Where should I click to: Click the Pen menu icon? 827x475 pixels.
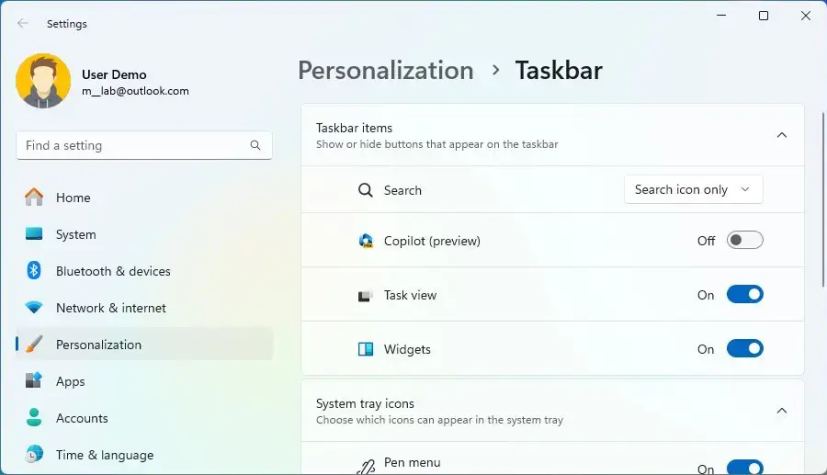coord(366,466)
